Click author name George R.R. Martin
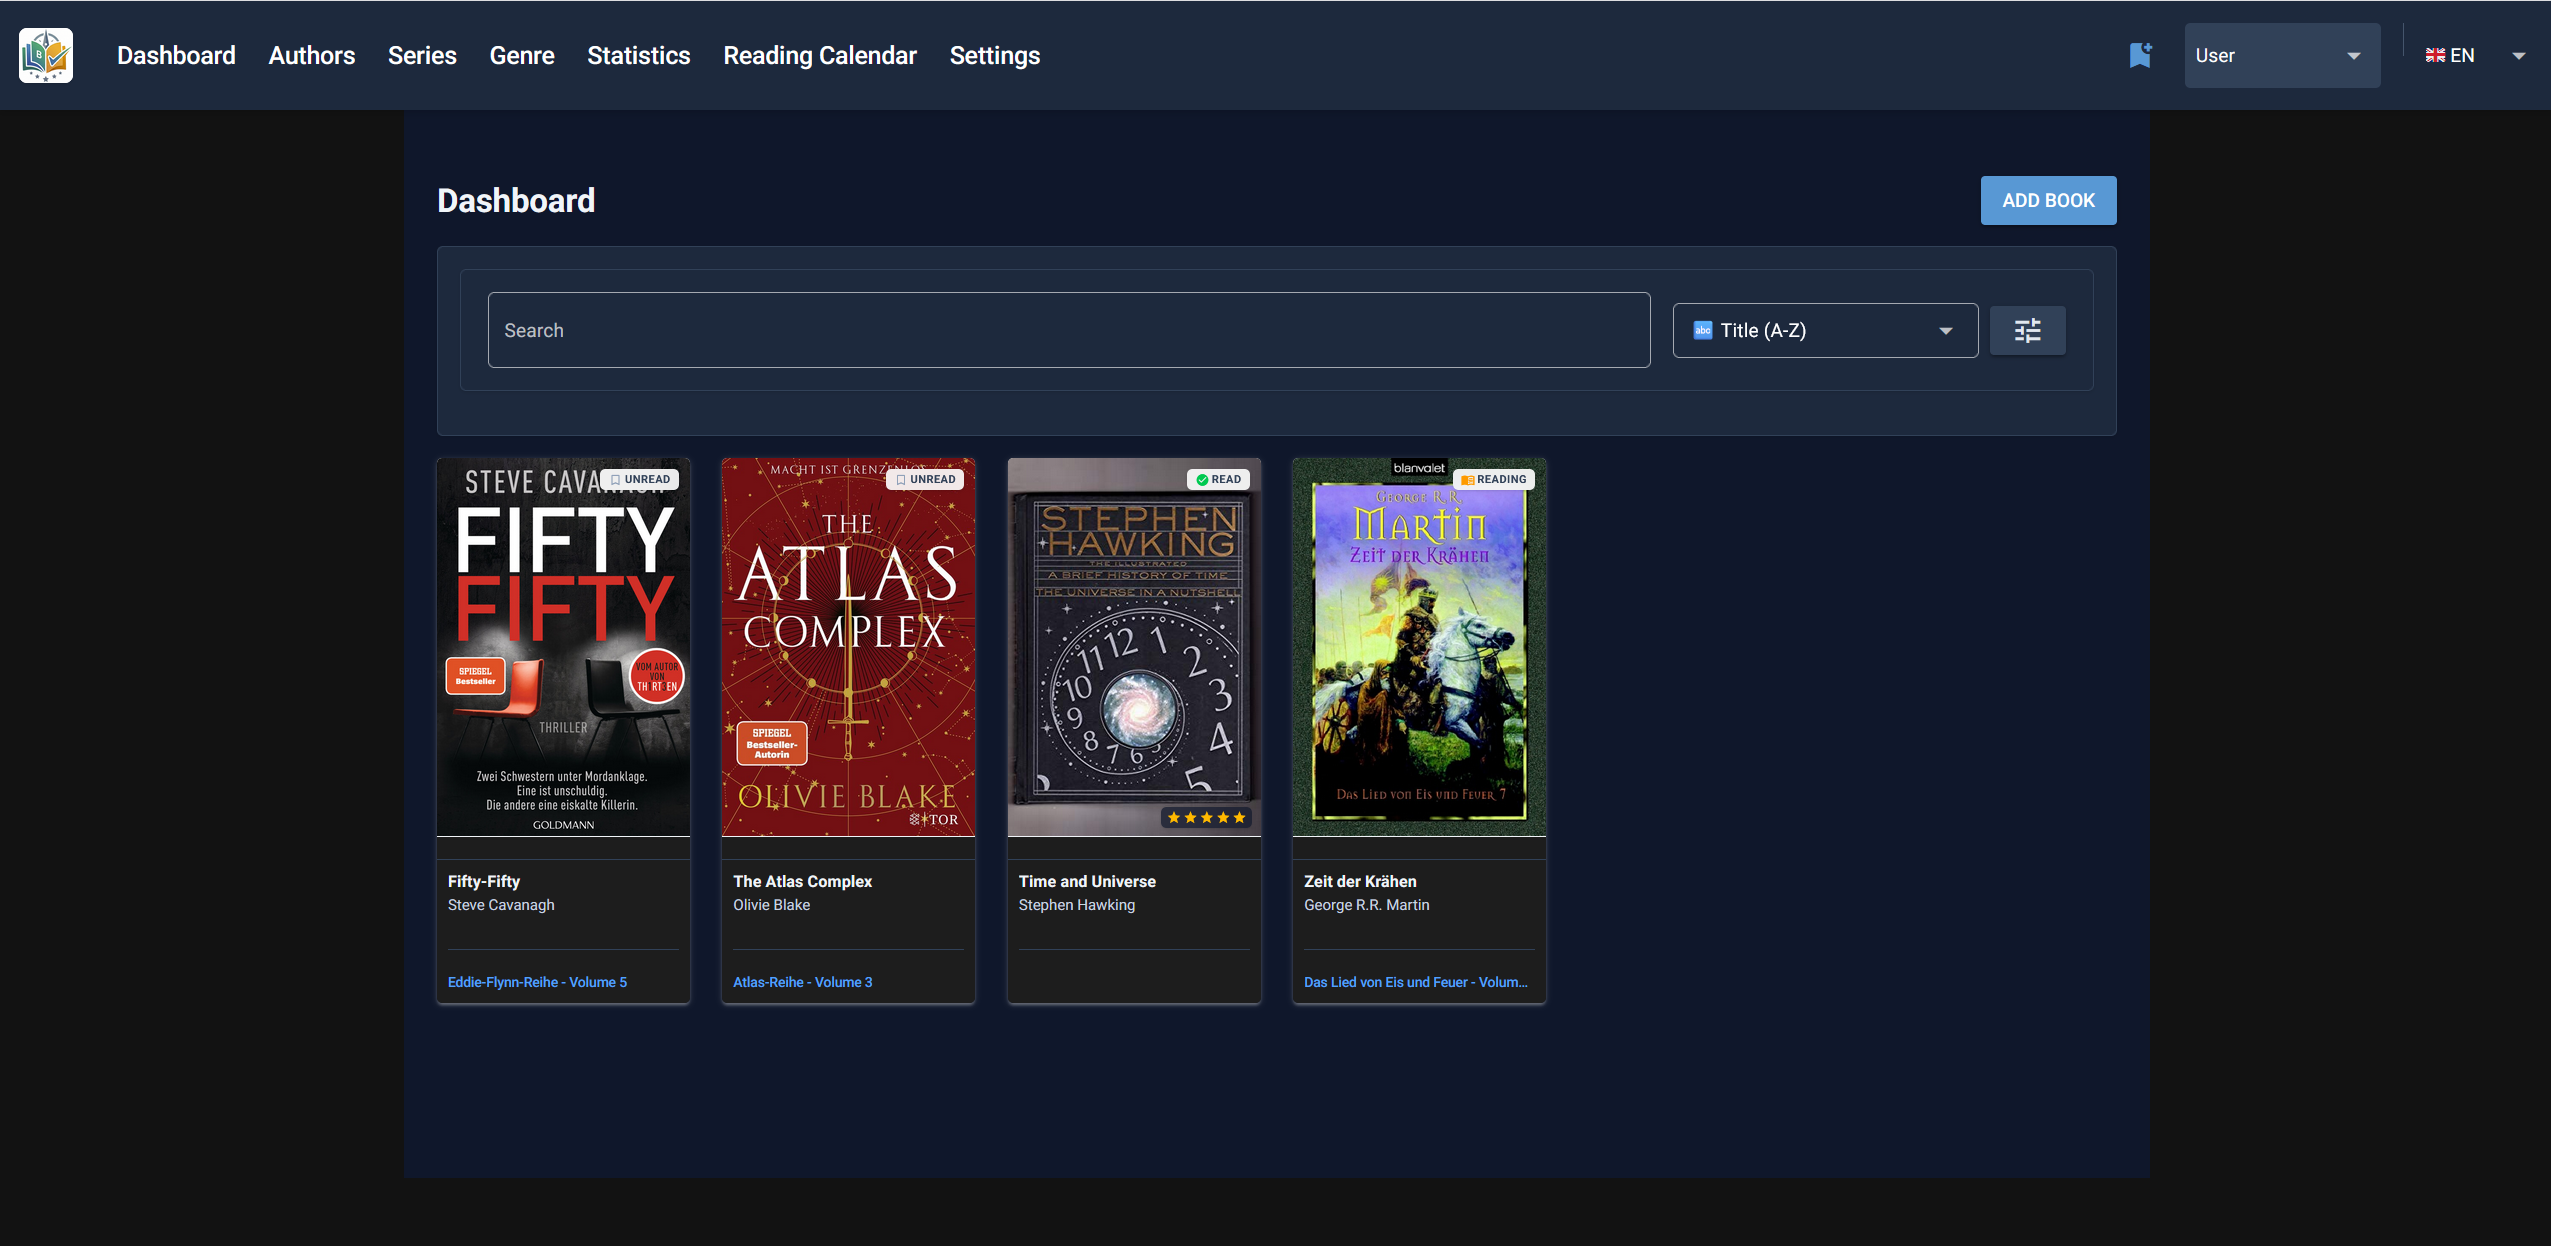 coord(1367,905)
